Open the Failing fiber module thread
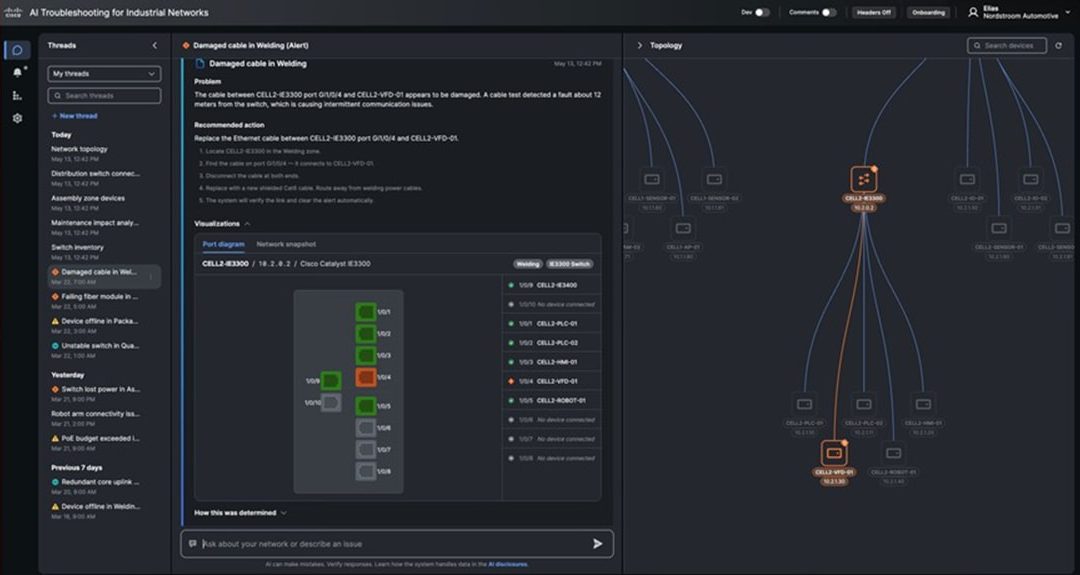Viewport: 1080px width, 575px height. click(104, 301)
